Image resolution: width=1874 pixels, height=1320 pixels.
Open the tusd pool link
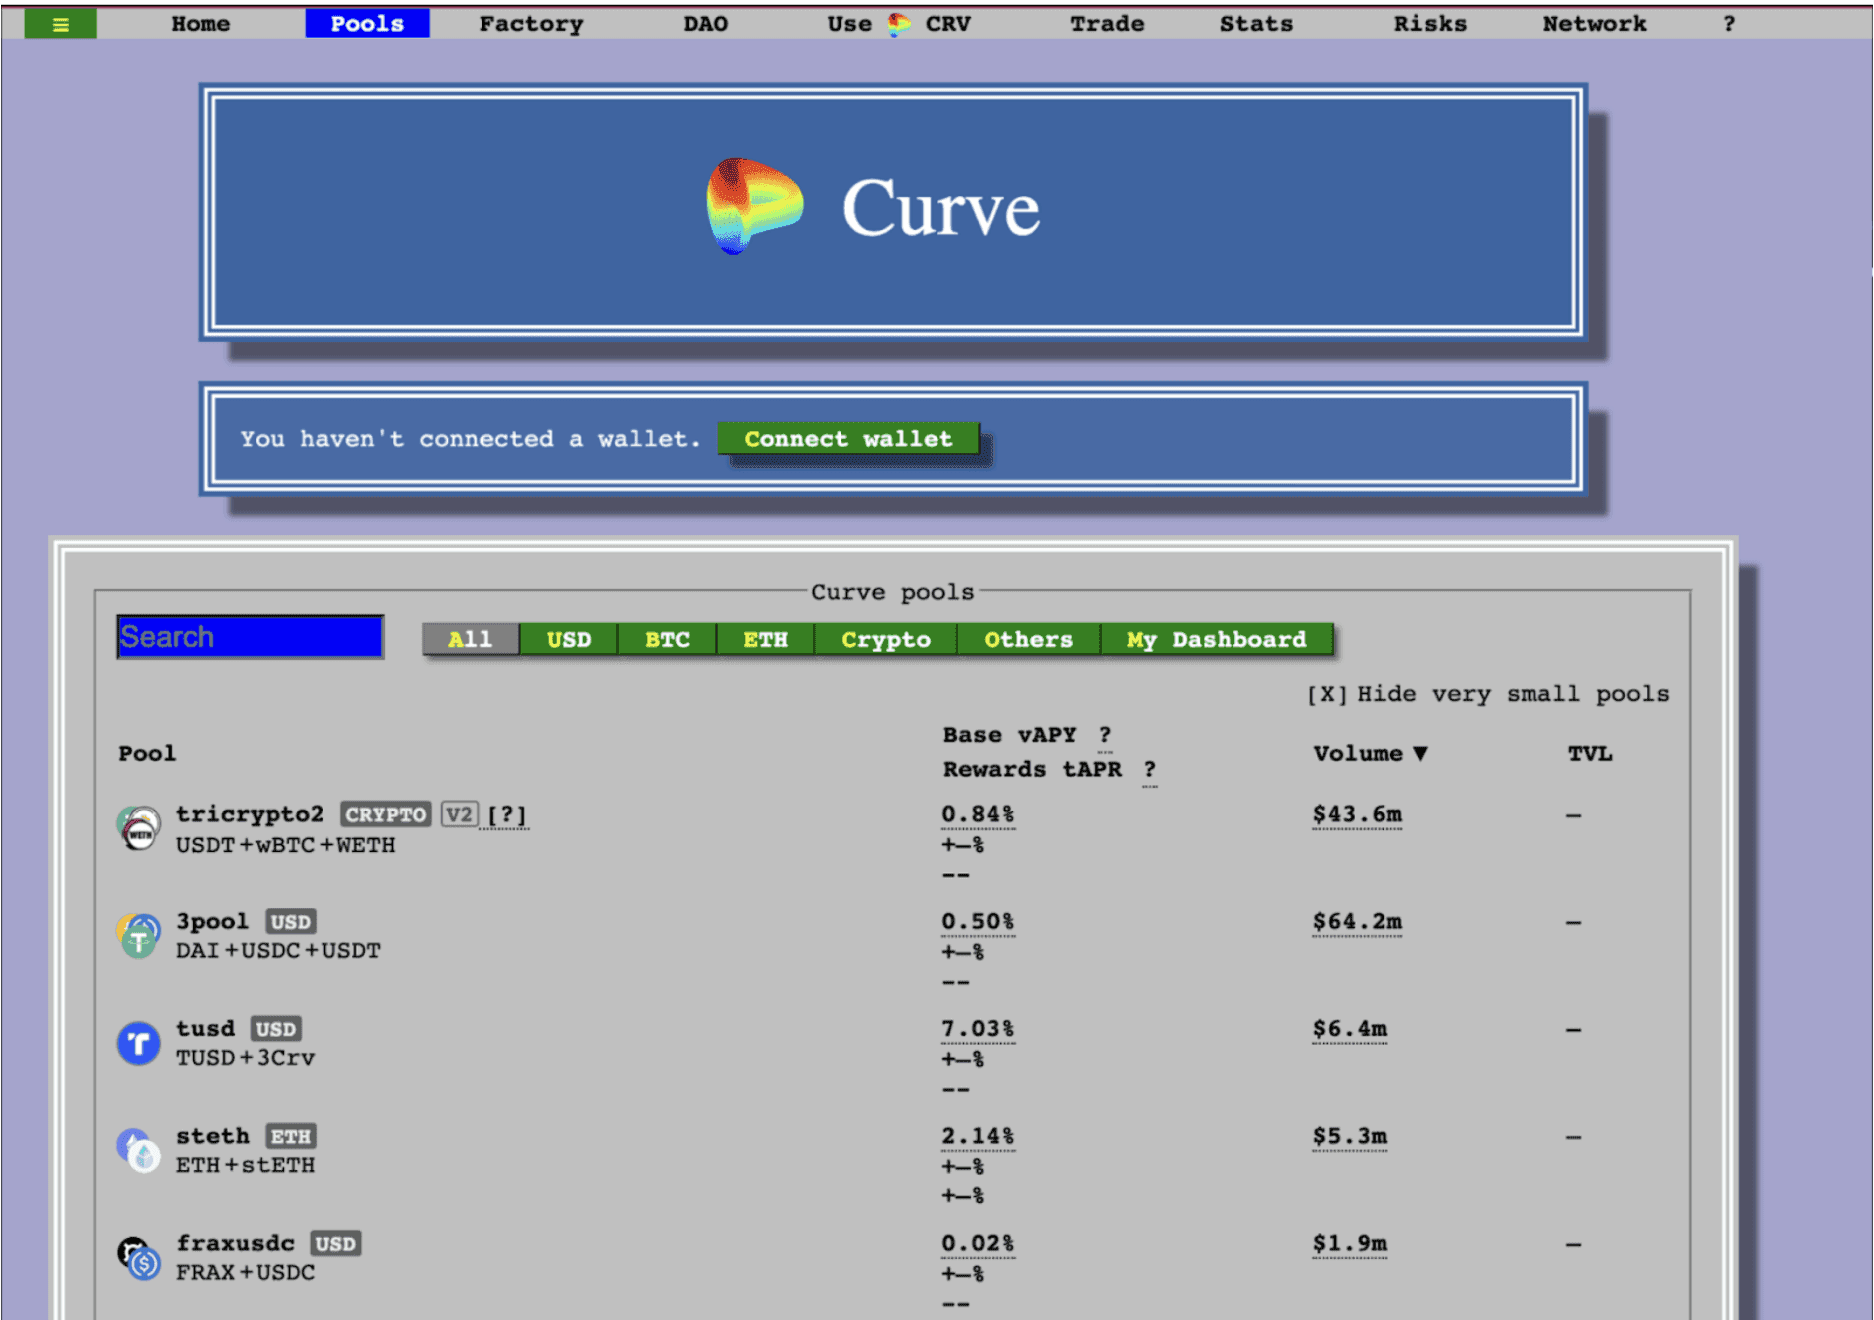pos(205,1028)
